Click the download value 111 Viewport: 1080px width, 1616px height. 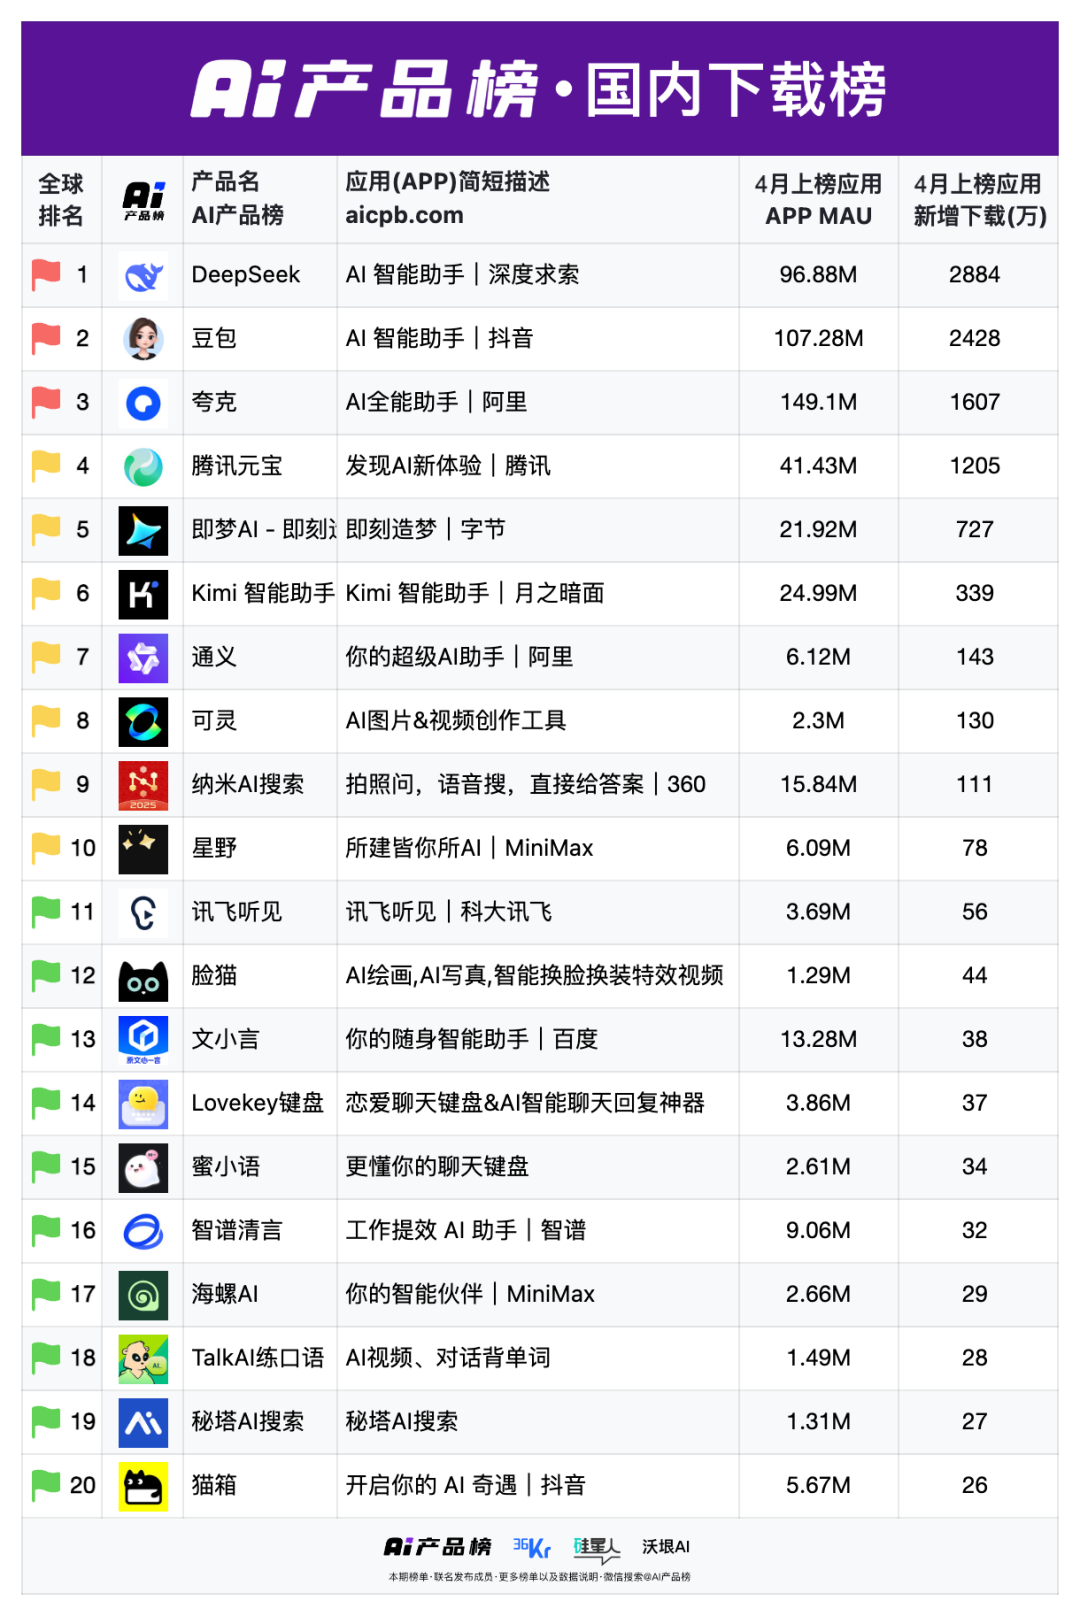[x=975, y=785]
